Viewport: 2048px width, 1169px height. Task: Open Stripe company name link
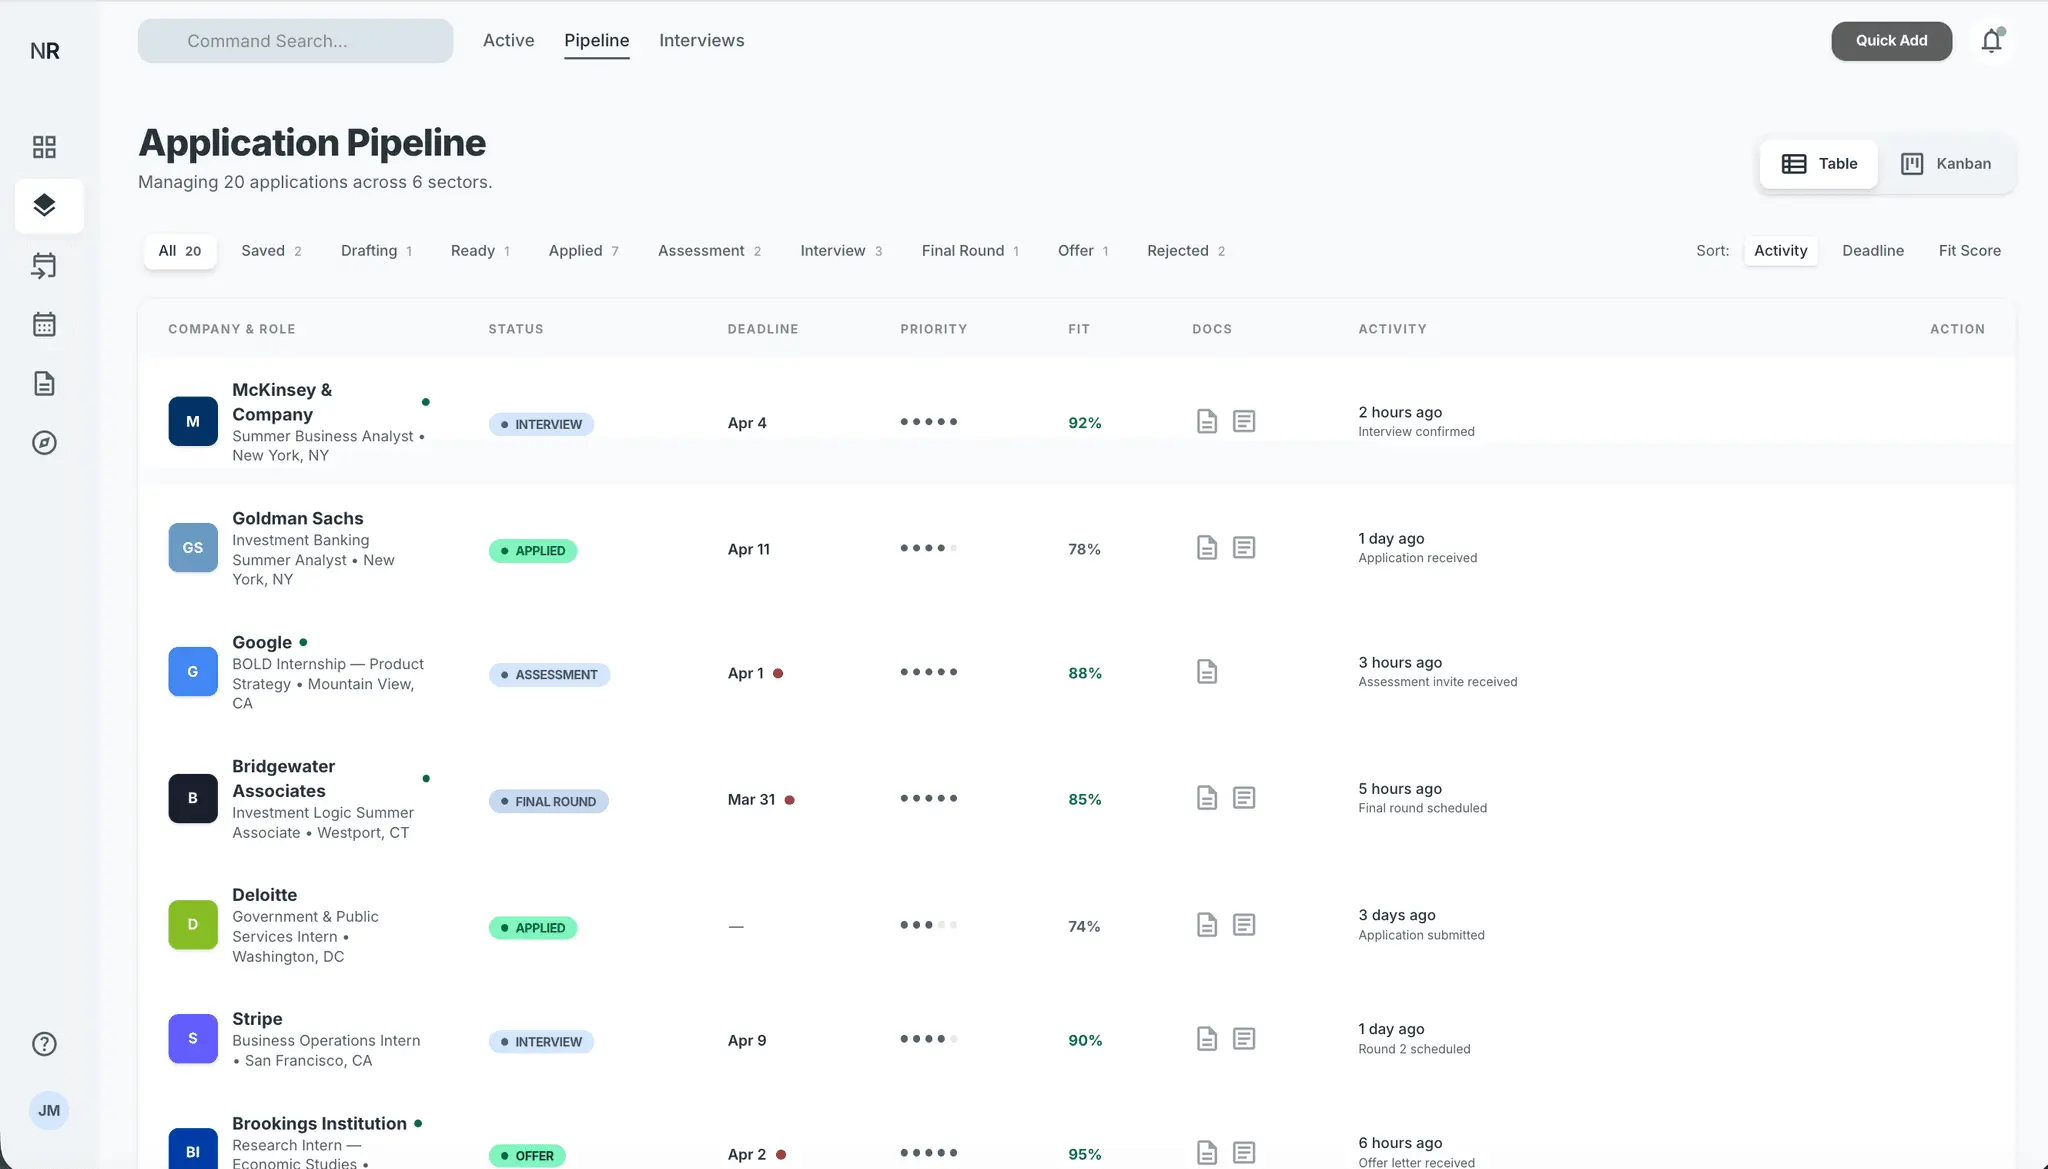click(257, 1019)
